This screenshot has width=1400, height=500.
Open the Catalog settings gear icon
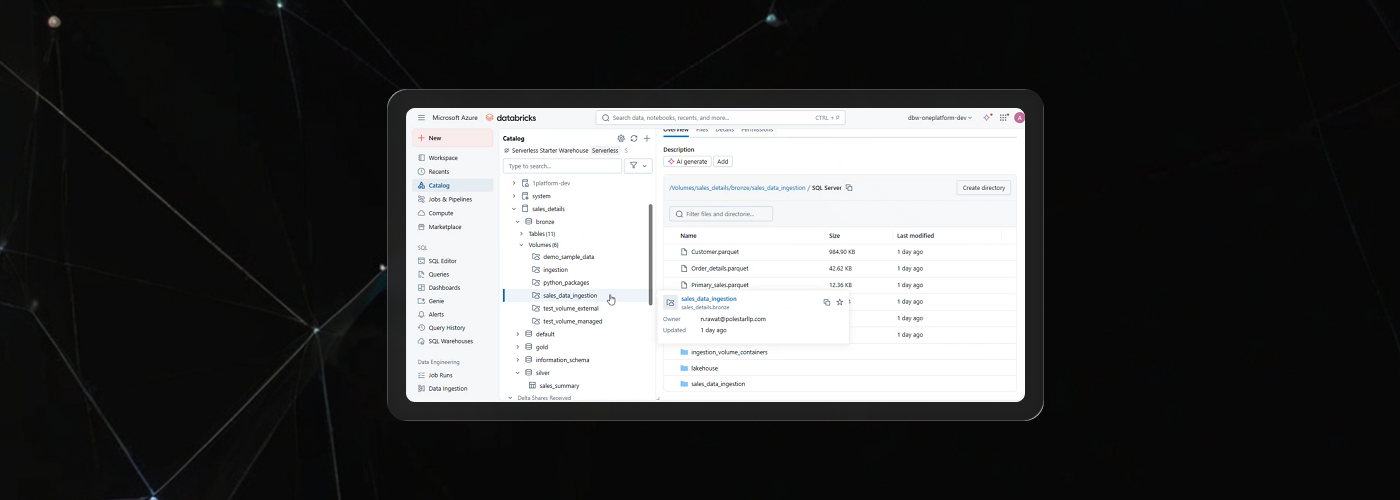coord(621,138)
